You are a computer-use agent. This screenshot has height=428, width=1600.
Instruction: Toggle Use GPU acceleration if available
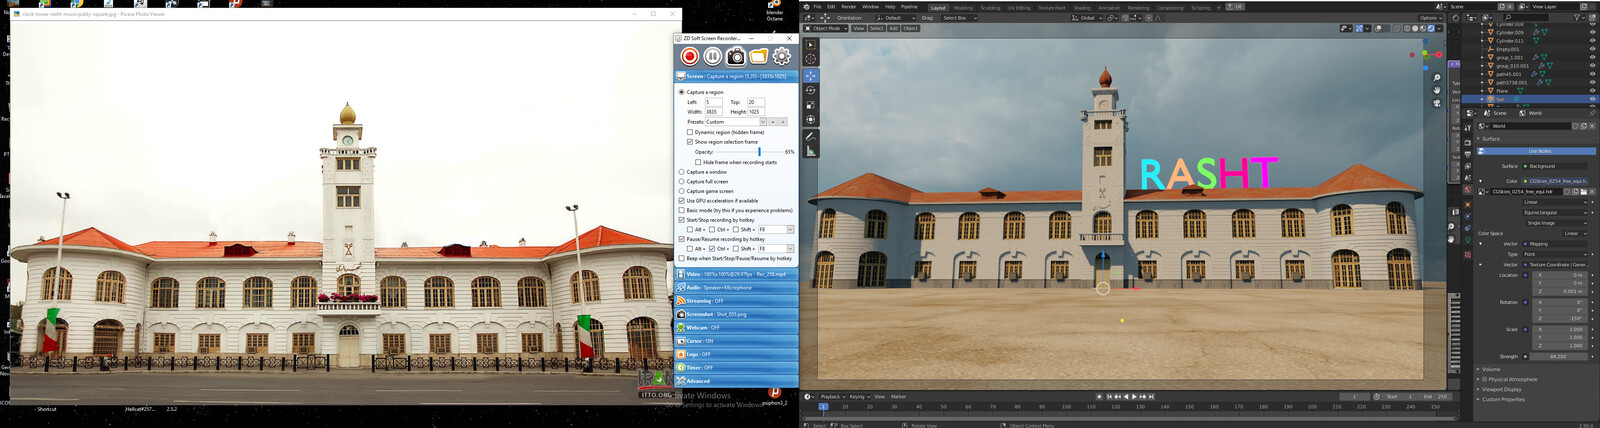pos(682,201)
